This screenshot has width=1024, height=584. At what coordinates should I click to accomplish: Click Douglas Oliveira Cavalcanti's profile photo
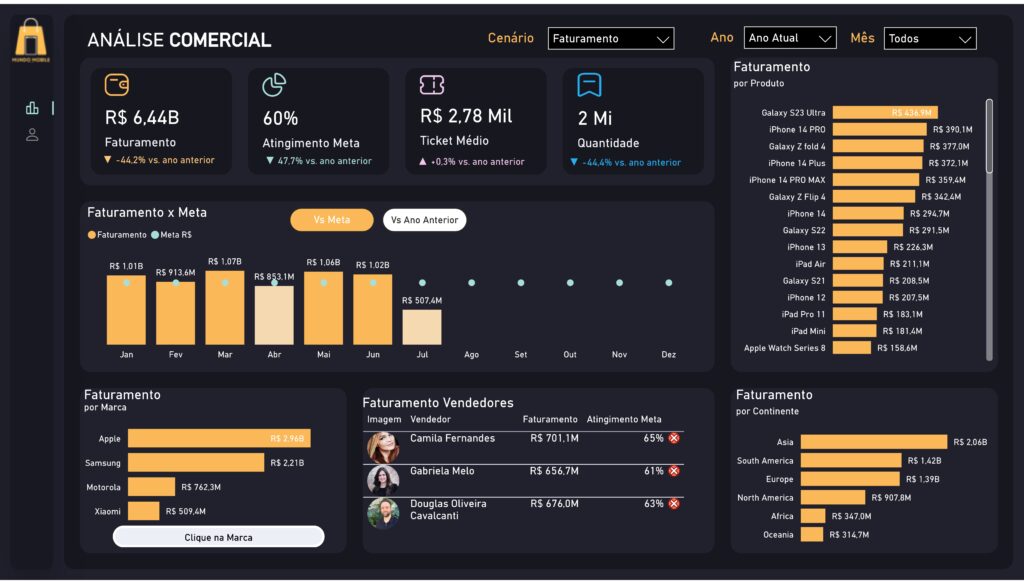[383, 513]
